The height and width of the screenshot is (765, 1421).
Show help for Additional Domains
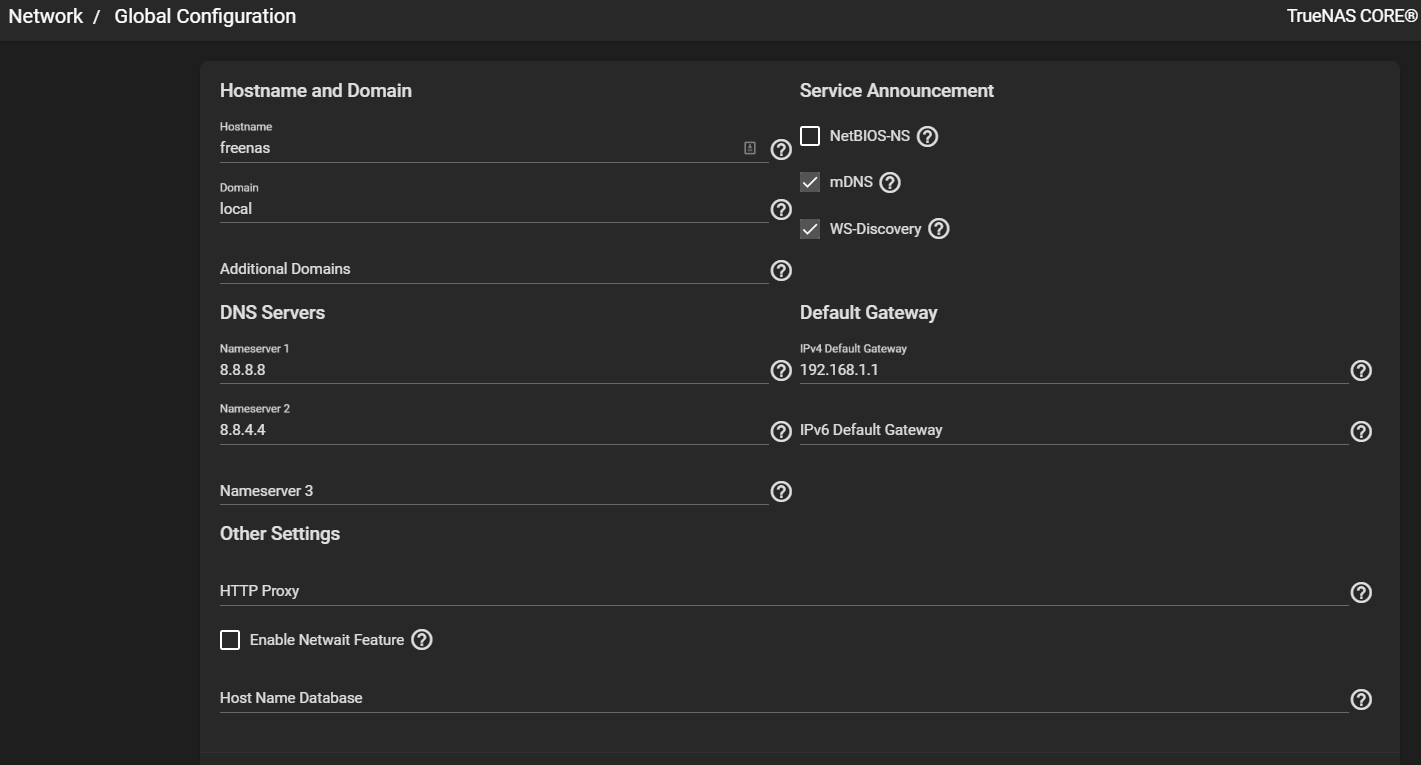pos(781,271)
